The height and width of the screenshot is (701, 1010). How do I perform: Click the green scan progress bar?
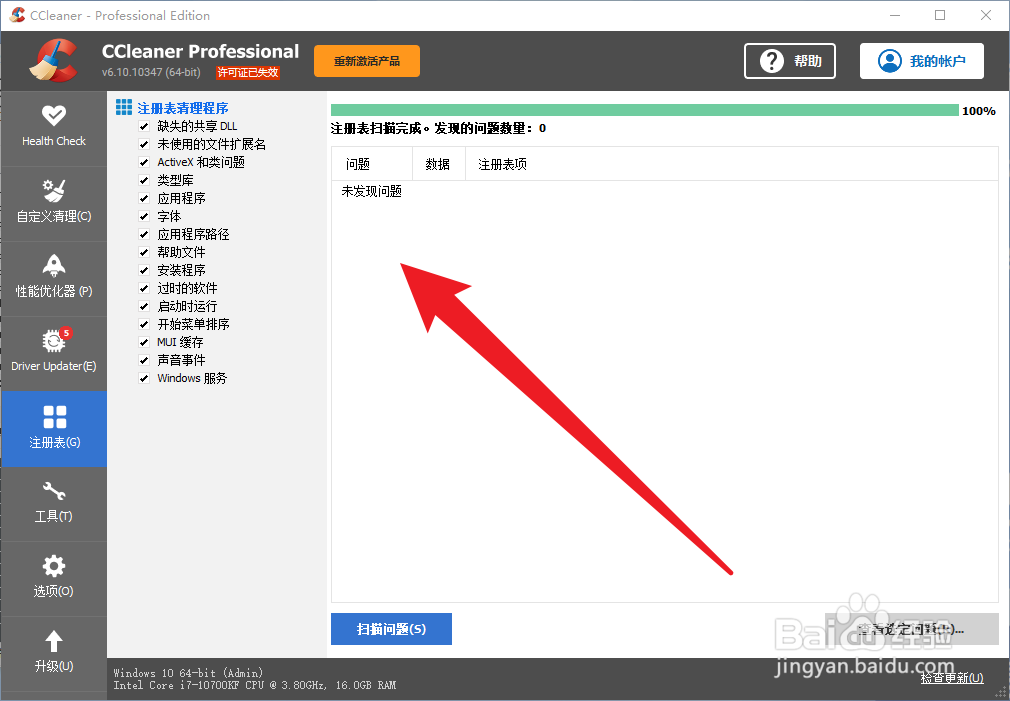(x=645, y=110)
